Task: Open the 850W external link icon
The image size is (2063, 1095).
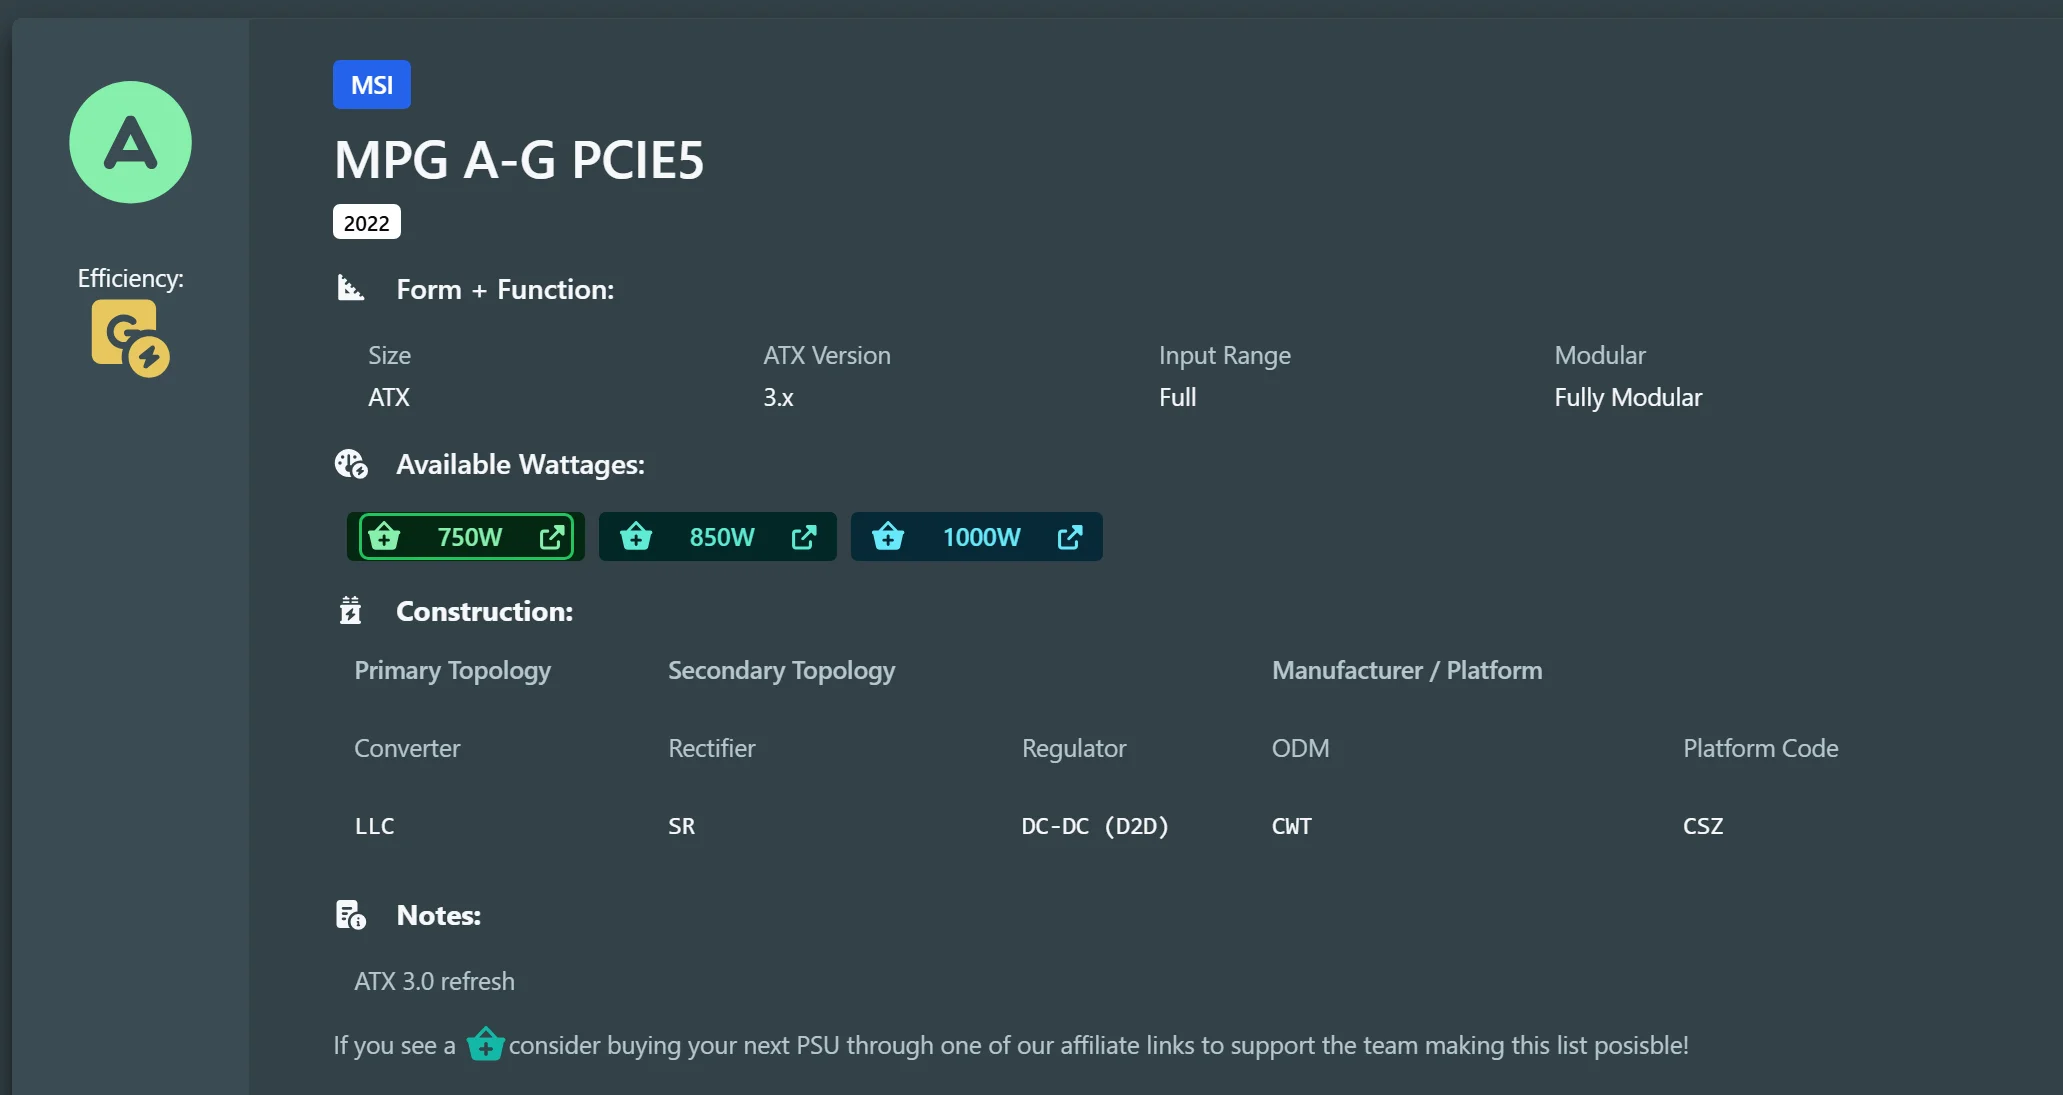Action: (x=804, y=537)
